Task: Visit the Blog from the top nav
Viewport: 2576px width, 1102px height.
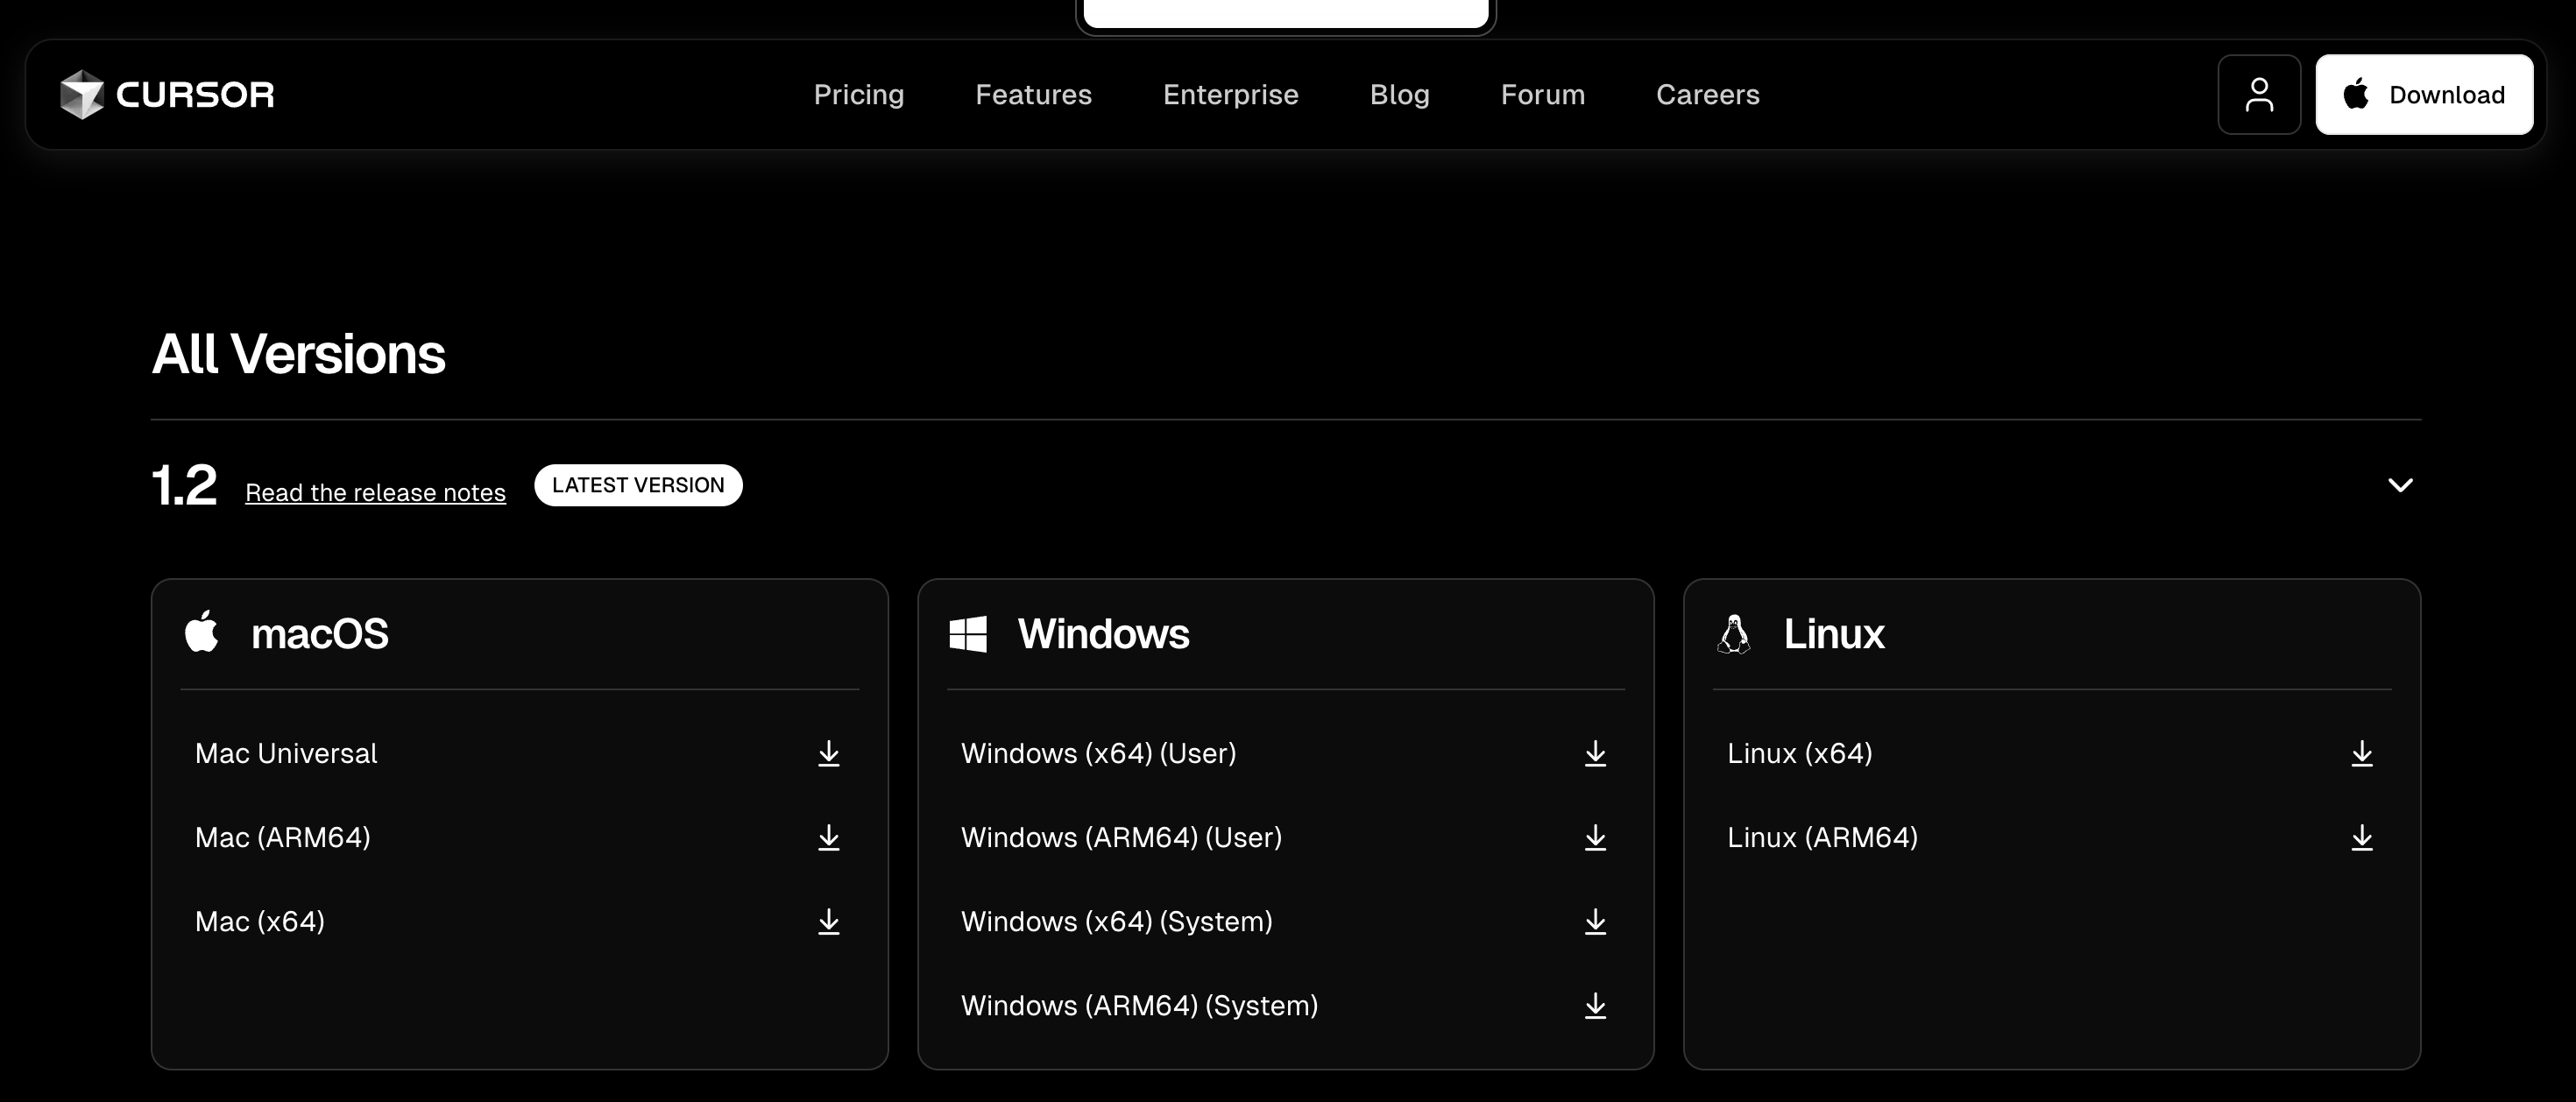Action: click(x=1399, y=95)
